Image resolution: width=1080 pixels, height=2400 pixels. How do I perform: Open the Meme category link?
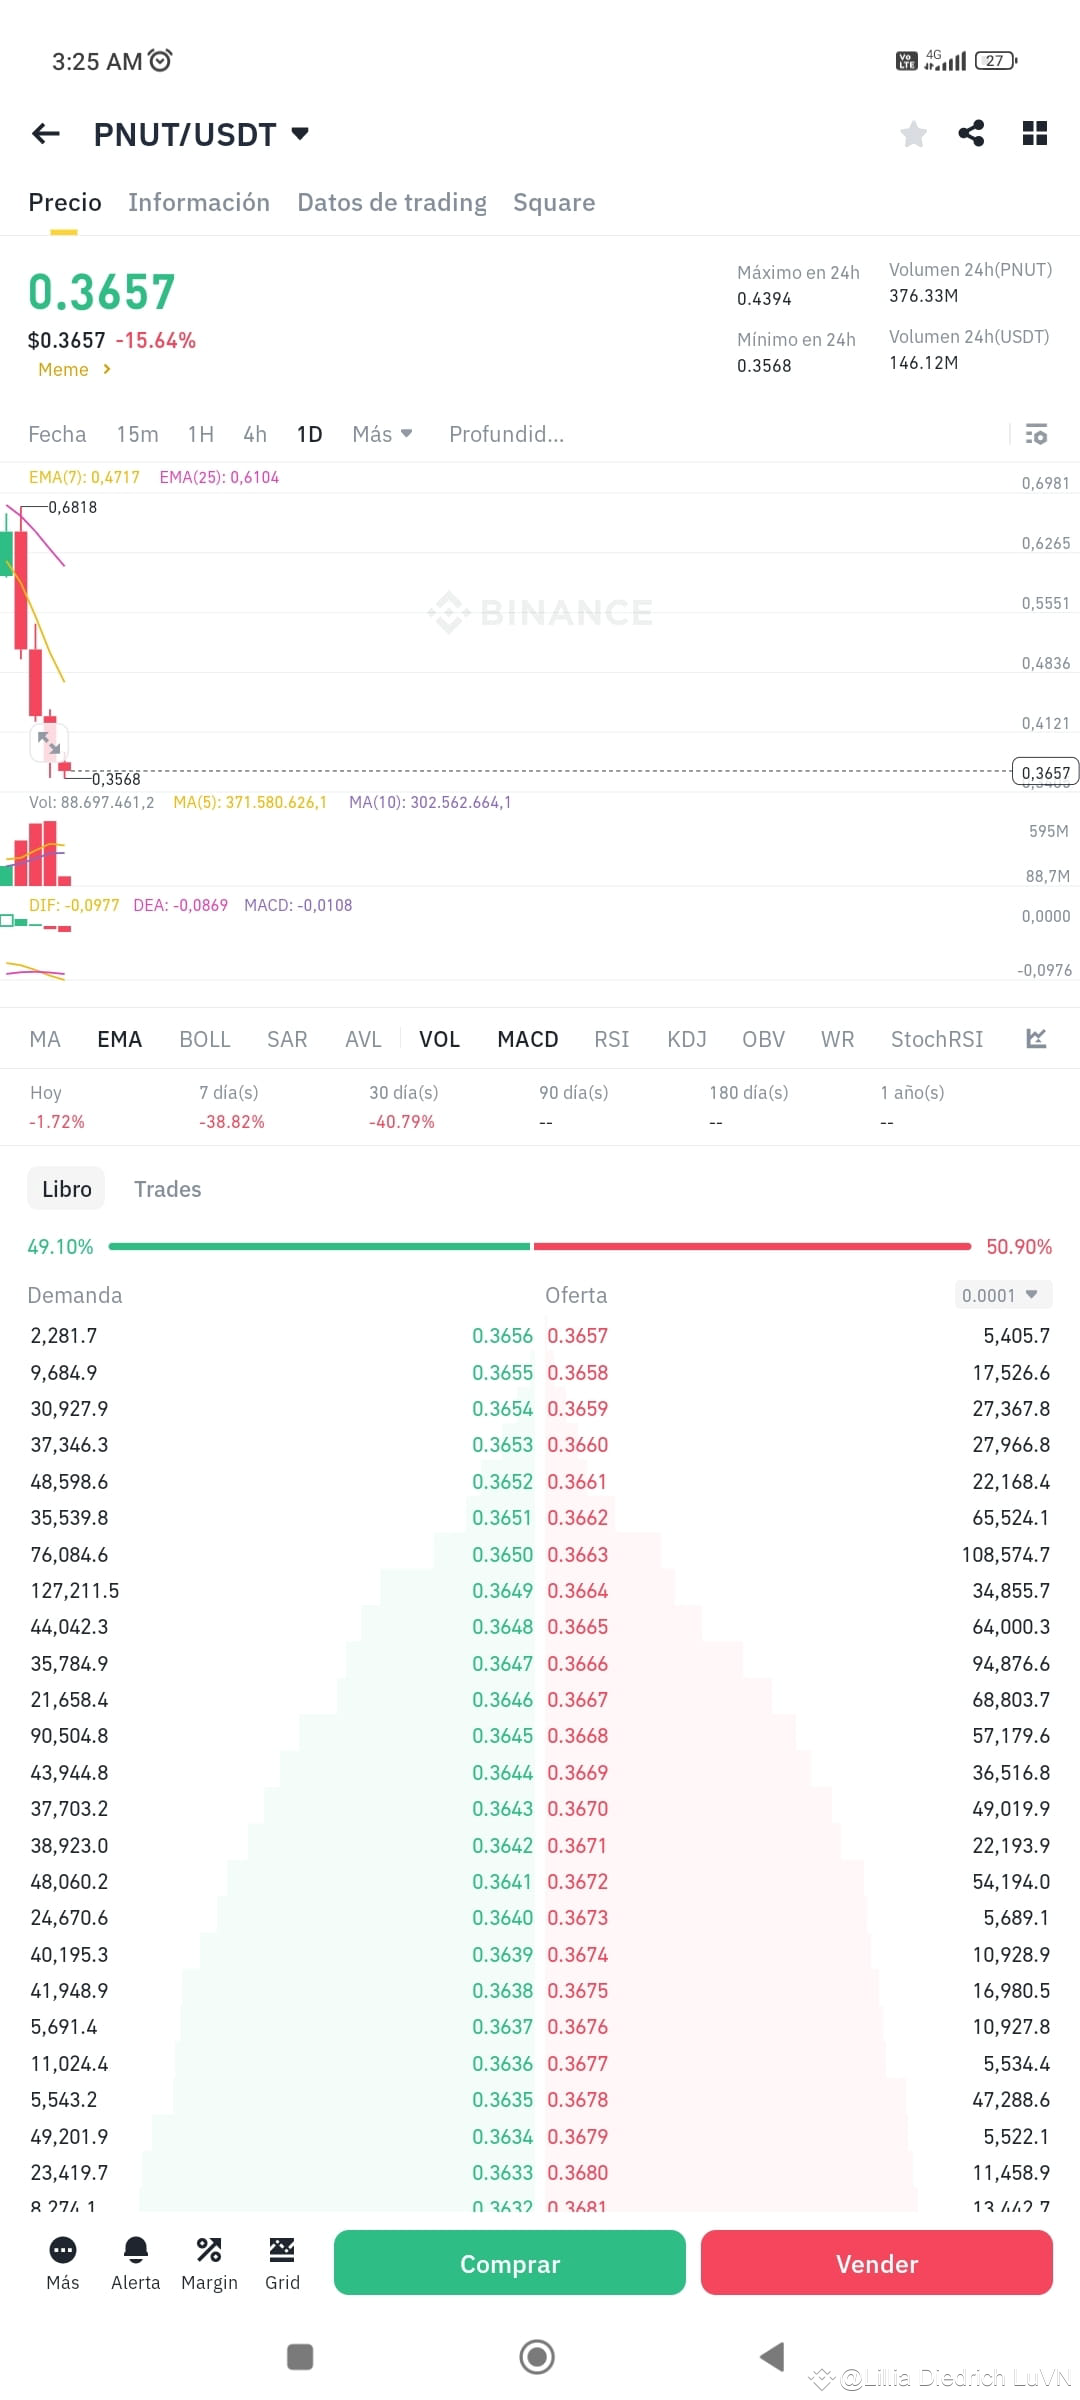[74, 369]
